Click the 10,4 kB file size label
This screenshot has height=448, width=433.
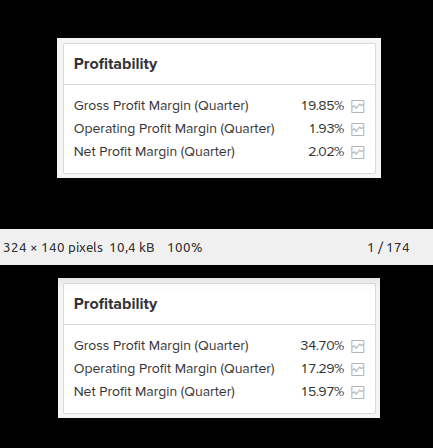[x=132, y=248]
